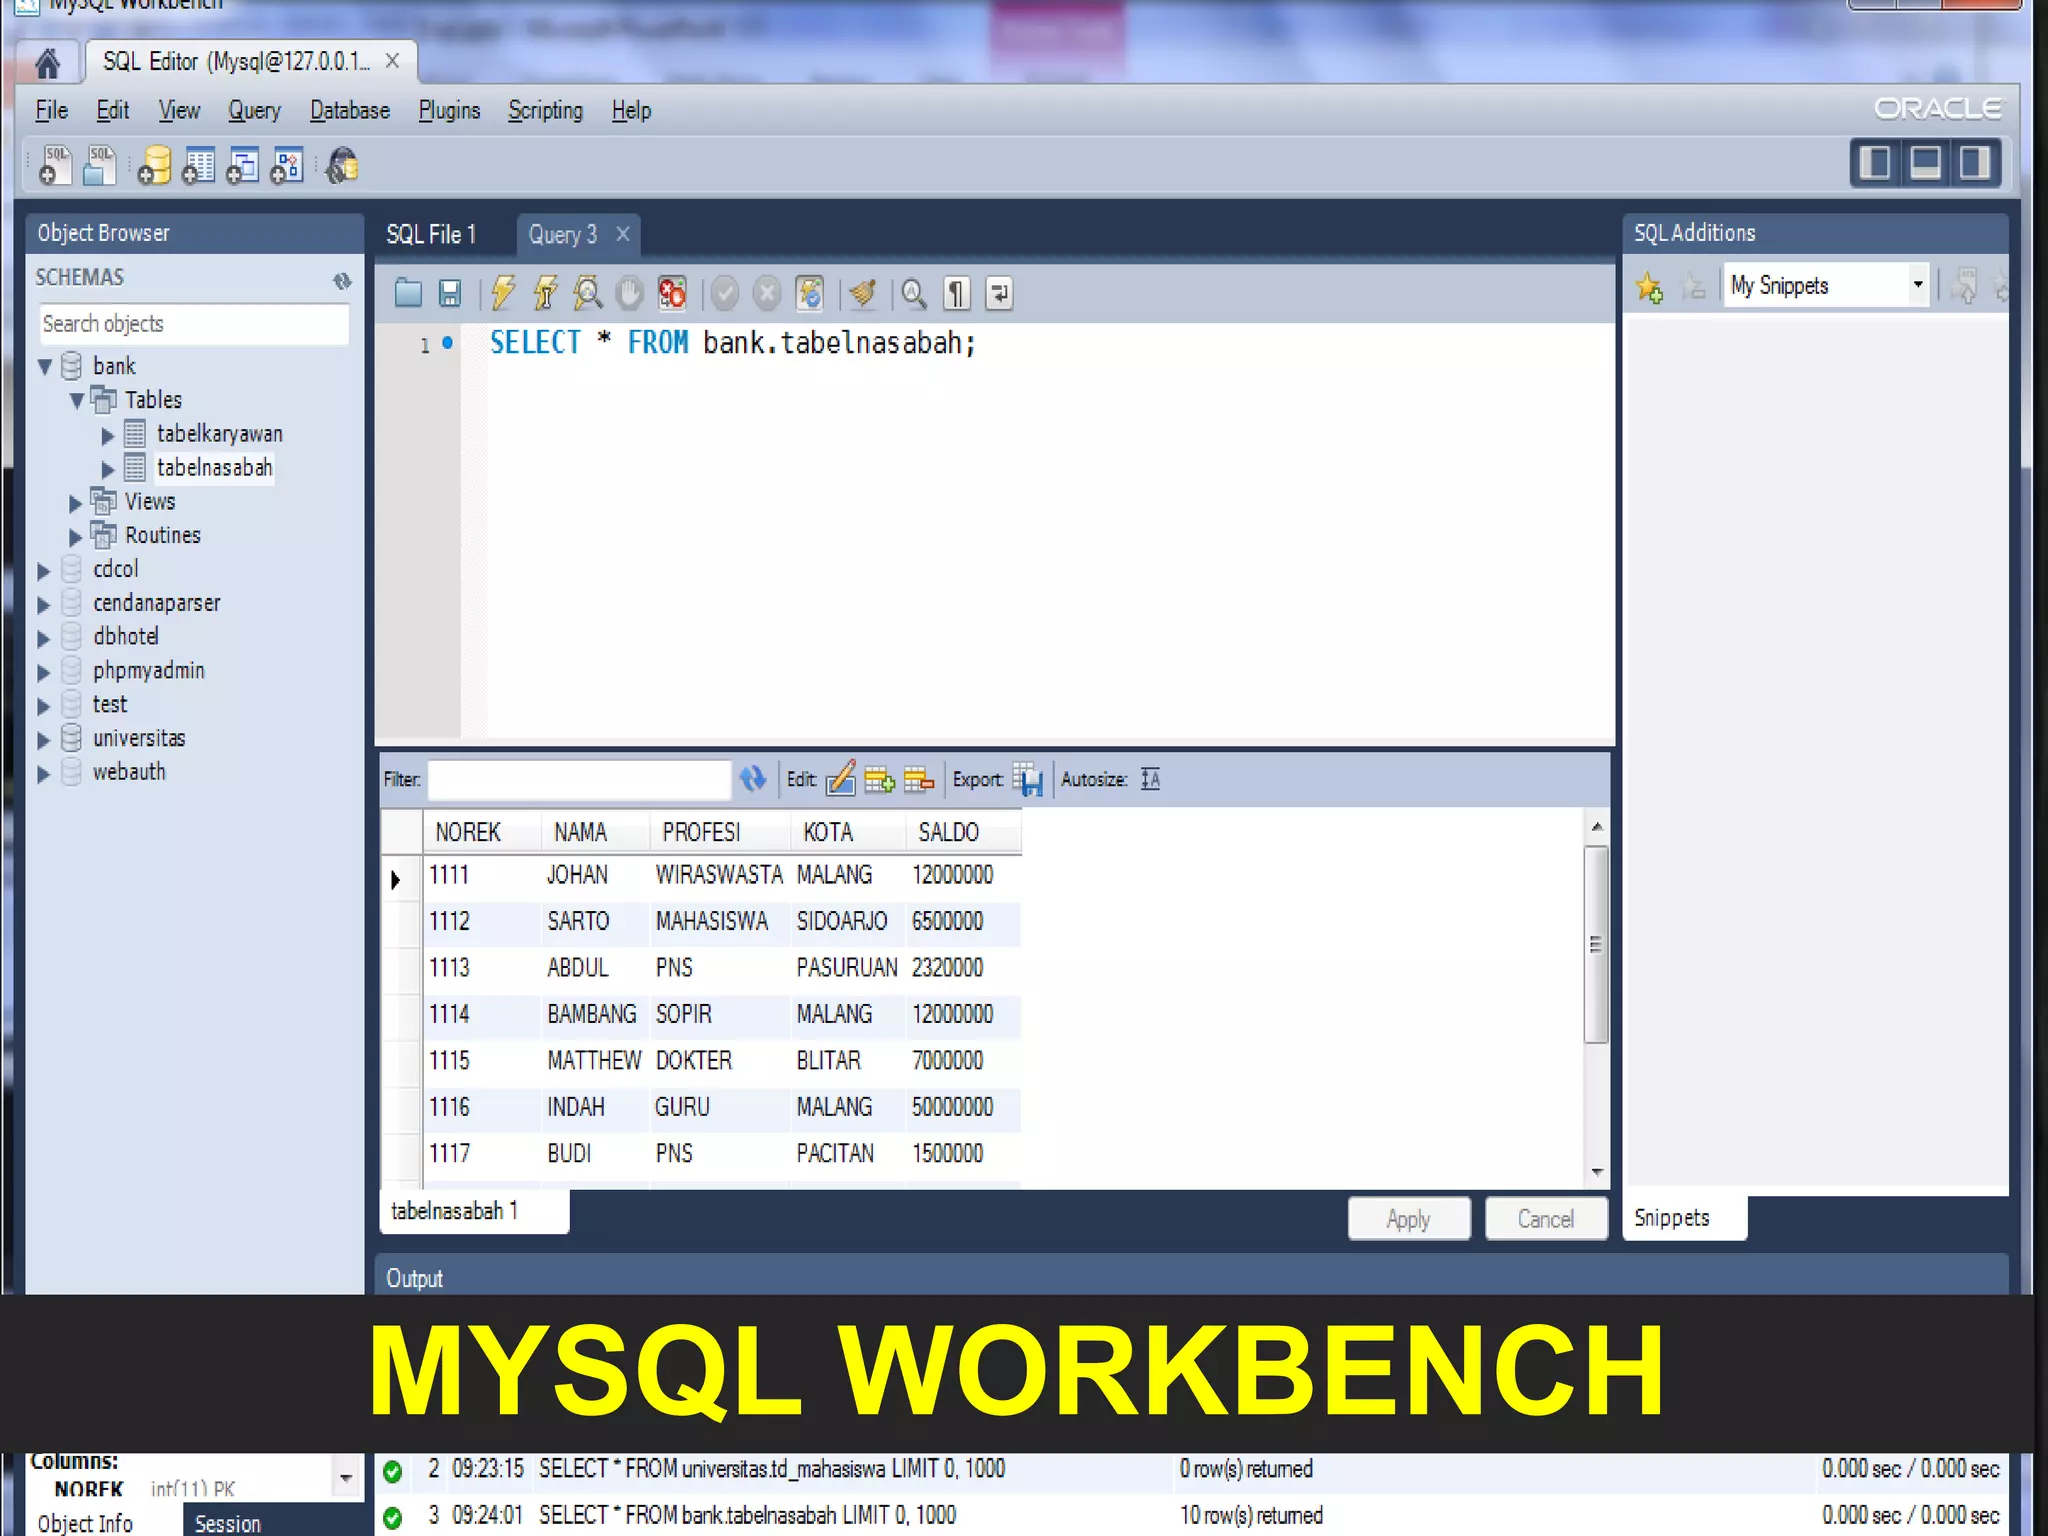Toggle autocommit mode icon

pos(809,293)
